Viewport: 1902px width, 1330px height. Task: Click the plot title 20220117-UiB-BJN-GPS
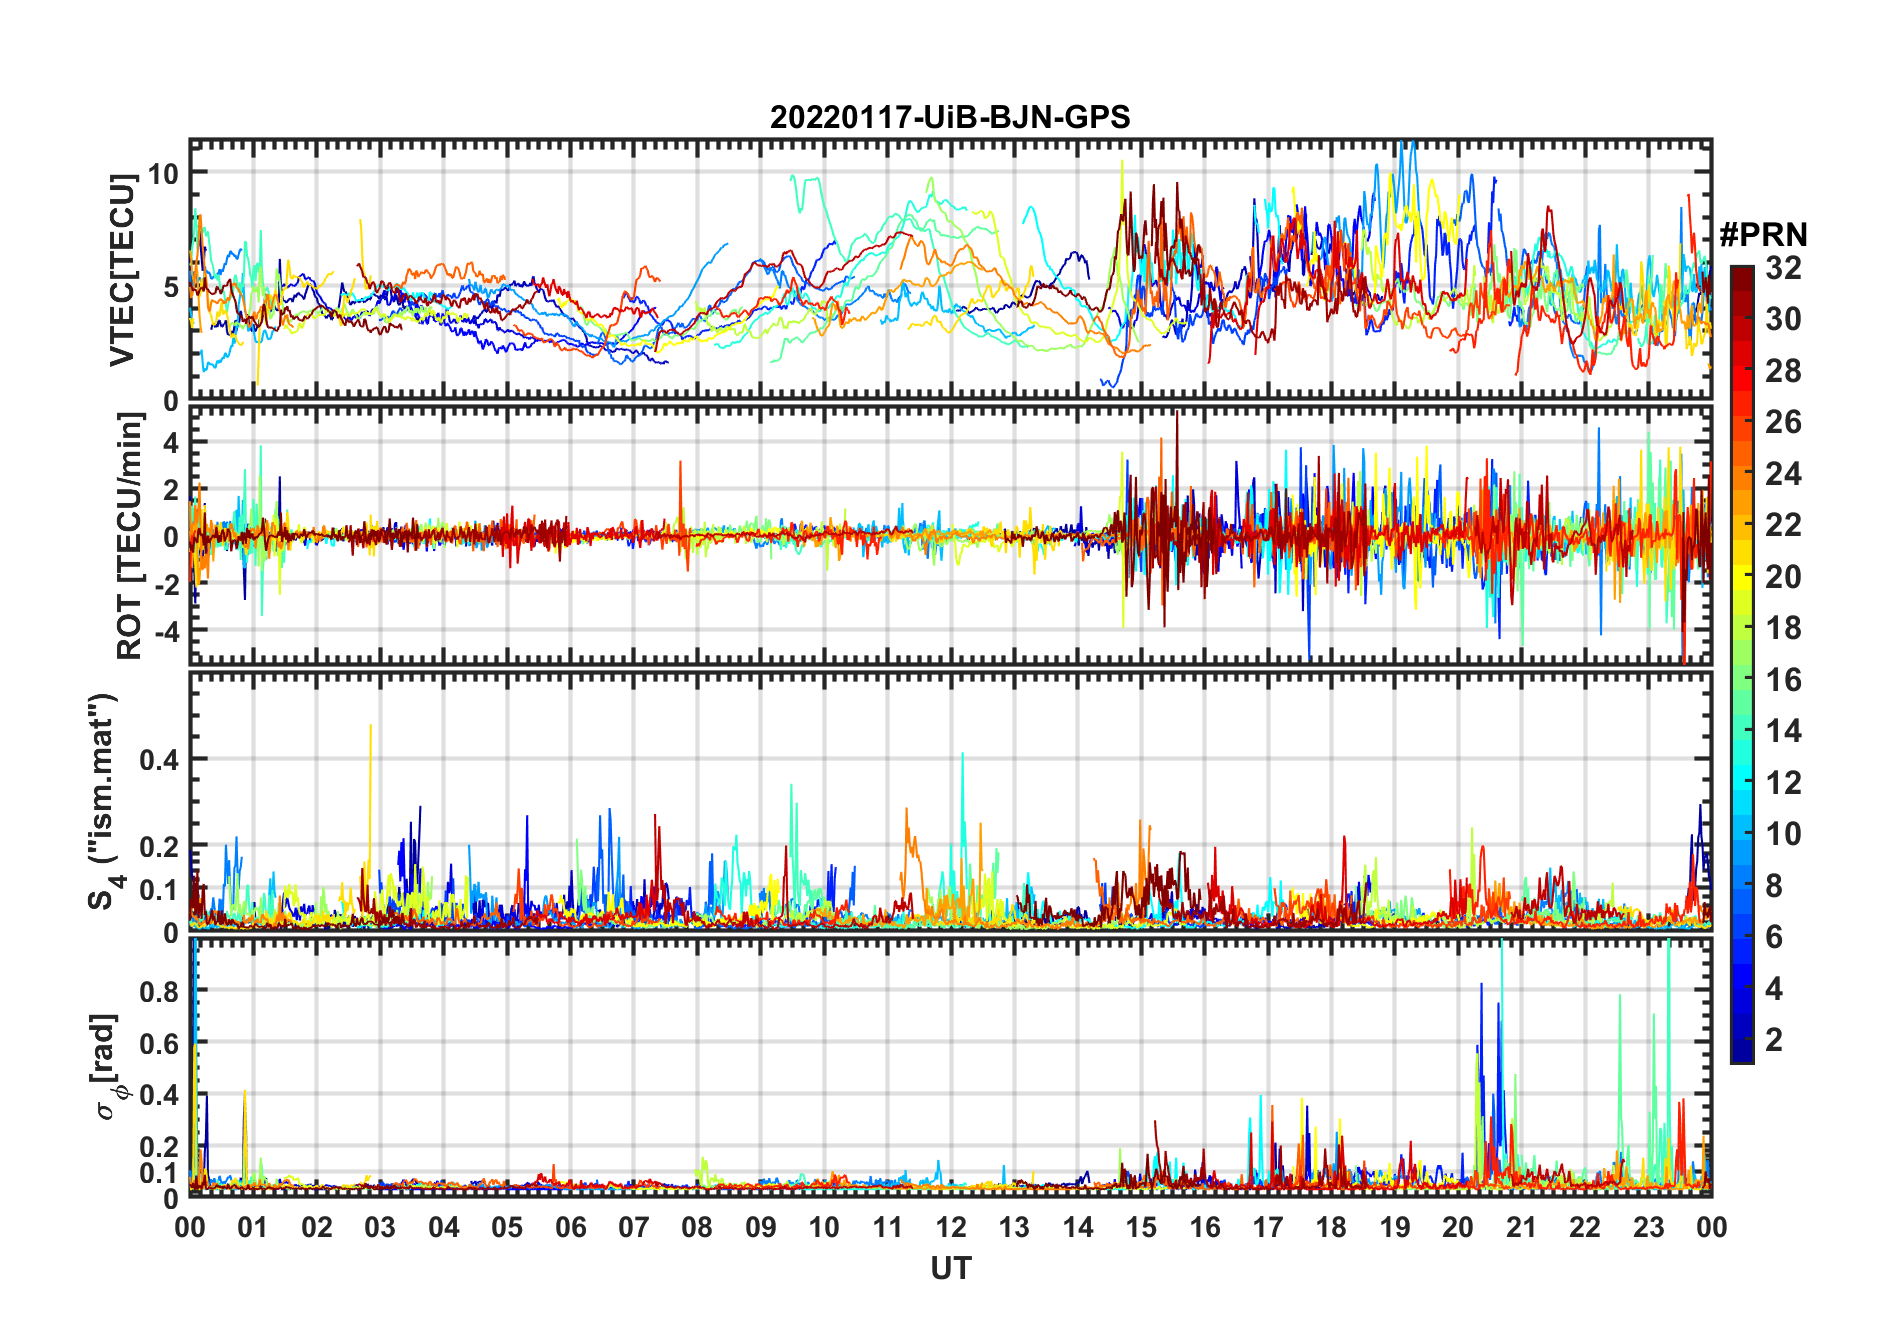click(950, 118)
